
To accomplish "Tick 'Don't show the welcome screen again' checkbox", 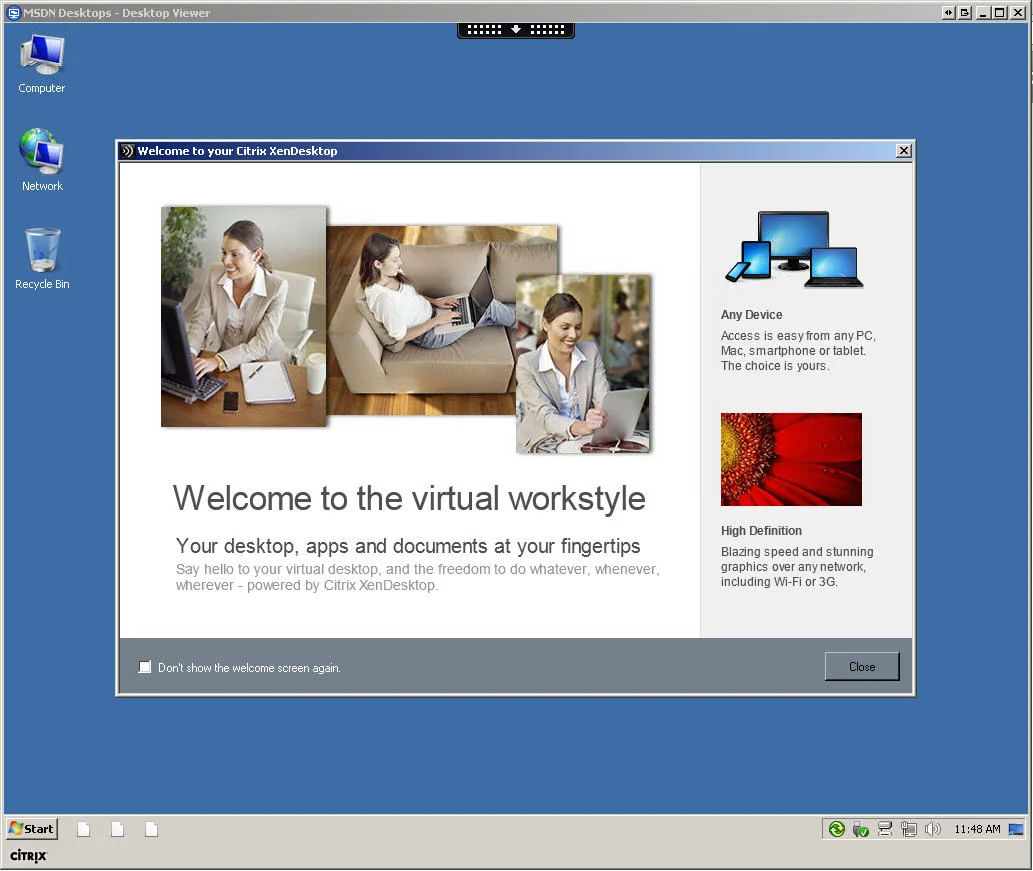I will [145, 667].
